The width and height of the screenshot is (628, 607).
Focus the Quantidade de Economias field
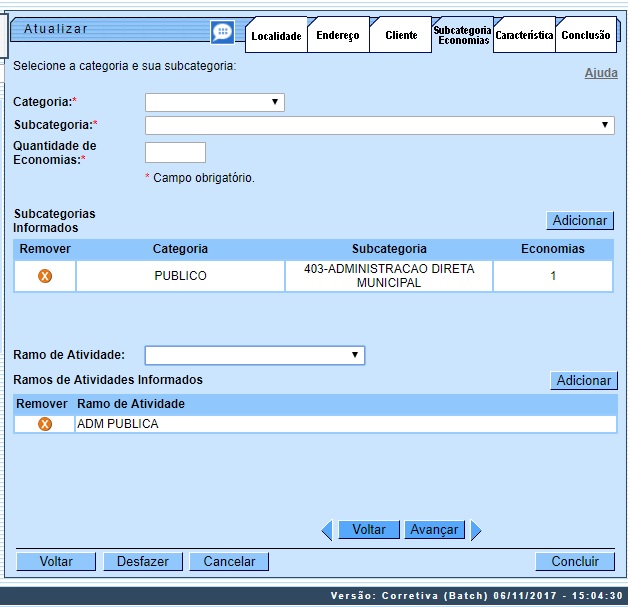[175, 152]
